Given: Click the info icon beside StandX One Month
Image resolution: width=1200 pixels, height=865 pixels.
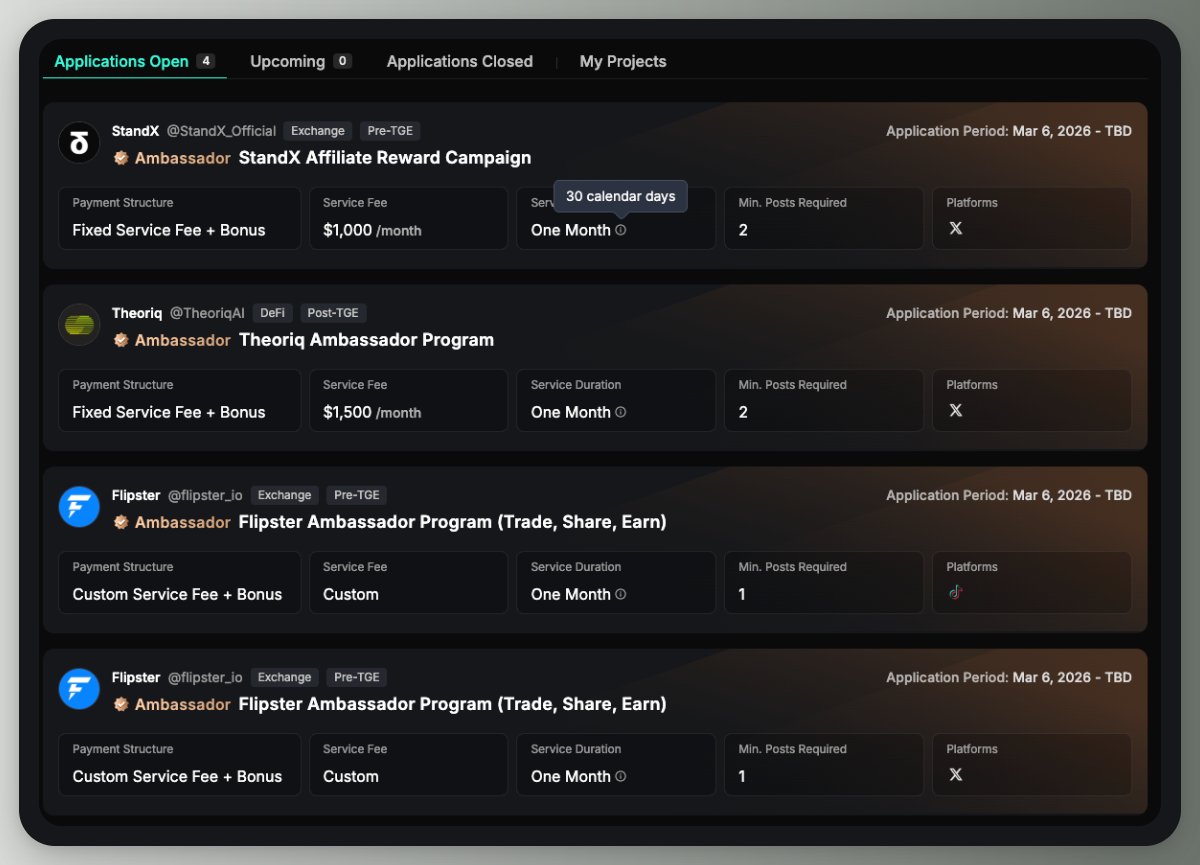Looking at the screenshot, I should 621,230.
